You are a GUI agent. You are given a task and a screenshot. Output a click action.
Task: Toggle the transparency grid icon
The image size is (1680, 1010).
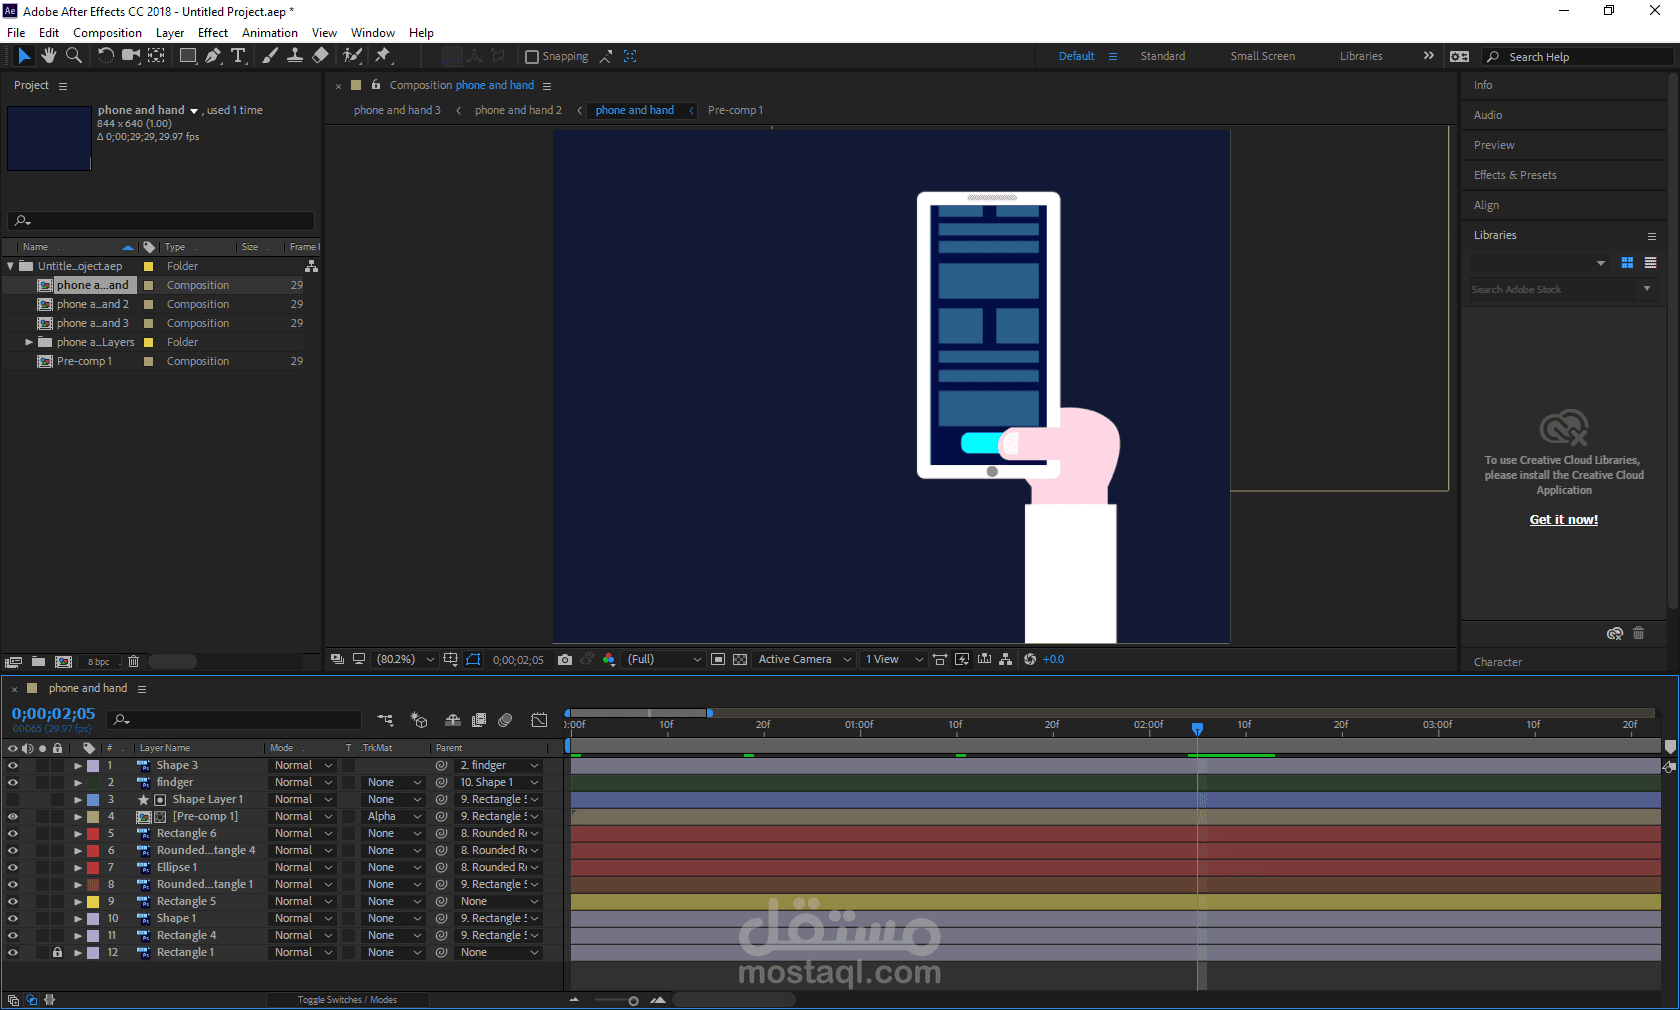coord(740,660)
